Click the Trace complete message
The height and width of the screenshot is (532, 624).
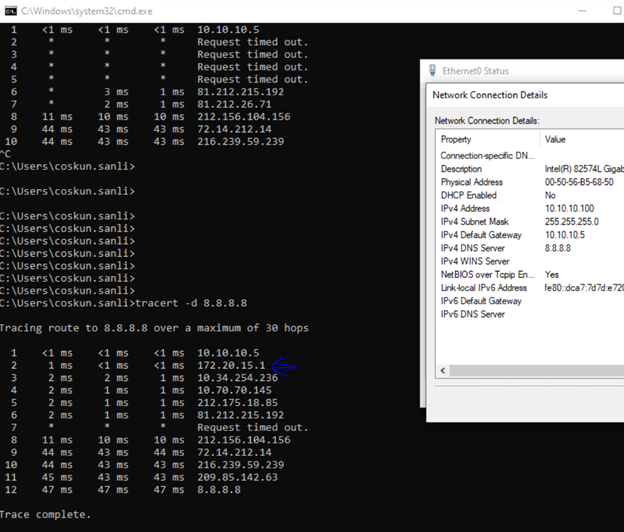coord(45,514)
